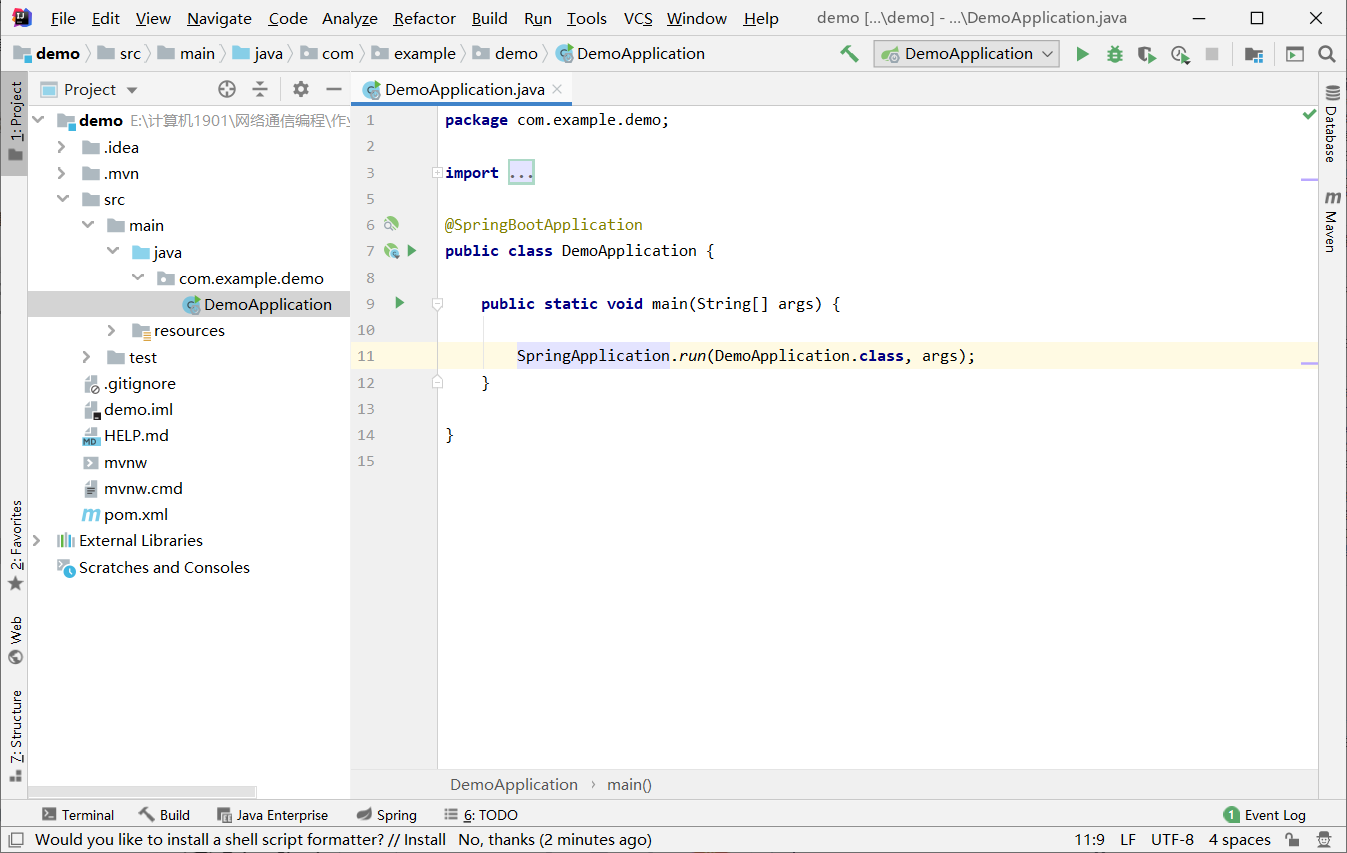Expand the External Libraries node
This screenshot has height=853, width=1347.
click(x=37, y=540)
